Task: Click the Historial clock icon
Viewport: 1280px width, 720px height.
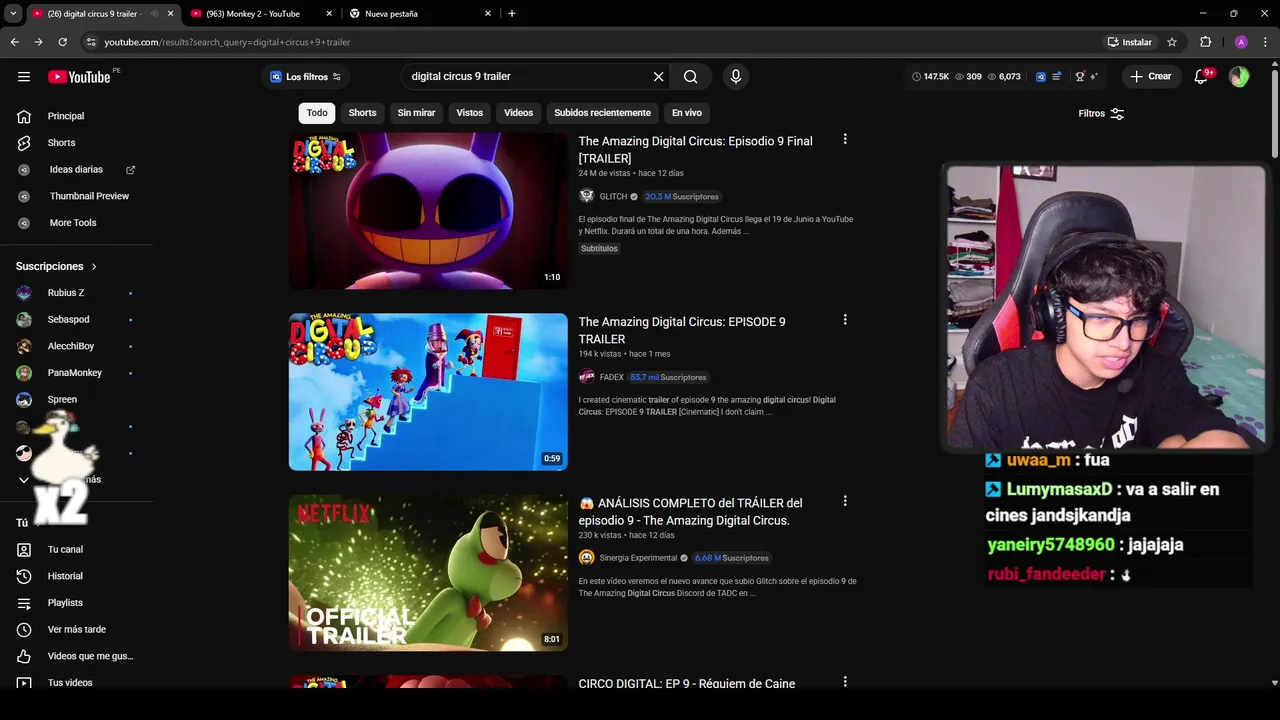Action: click(24, 576)
